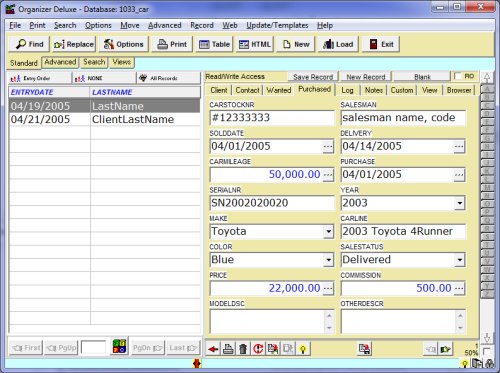Expand the YEAR dropdown
500x373 pixels.
[x=460, y=203]
